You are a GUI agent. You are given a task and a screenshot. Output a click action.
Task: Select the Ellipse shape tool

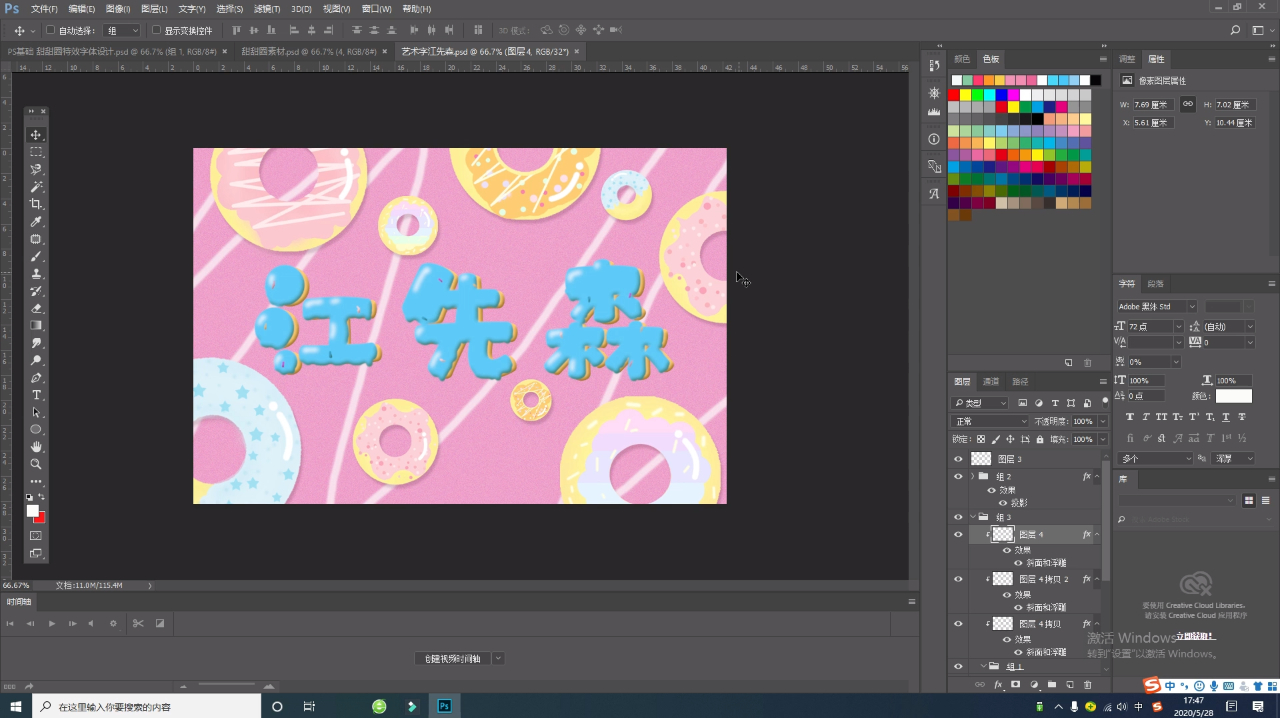(x=36, y=429)
